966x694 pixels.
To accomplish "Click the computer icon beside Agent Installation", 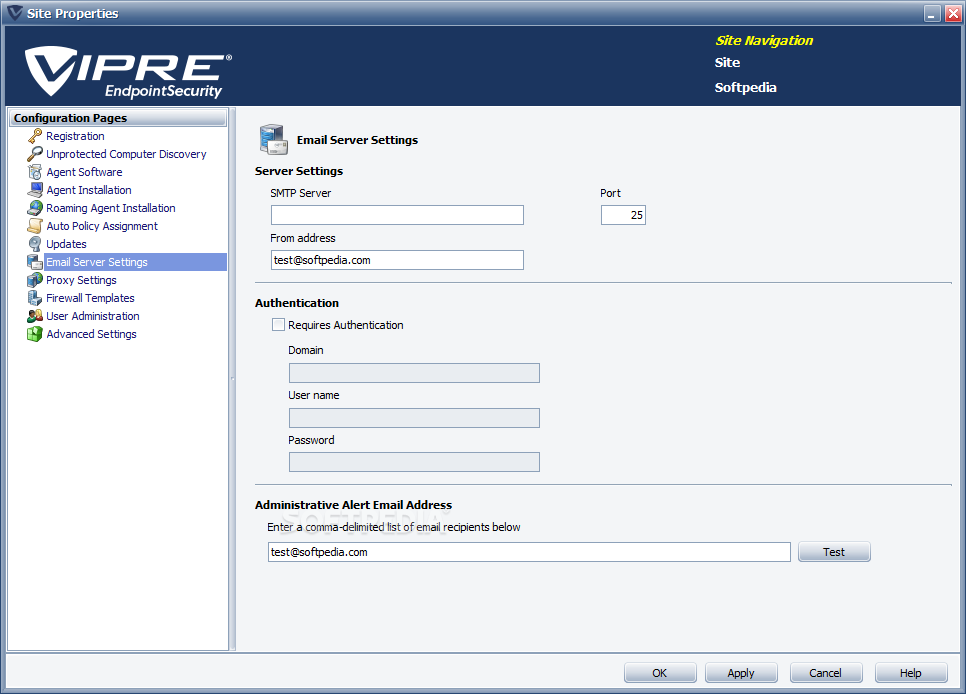I will 35,190.
